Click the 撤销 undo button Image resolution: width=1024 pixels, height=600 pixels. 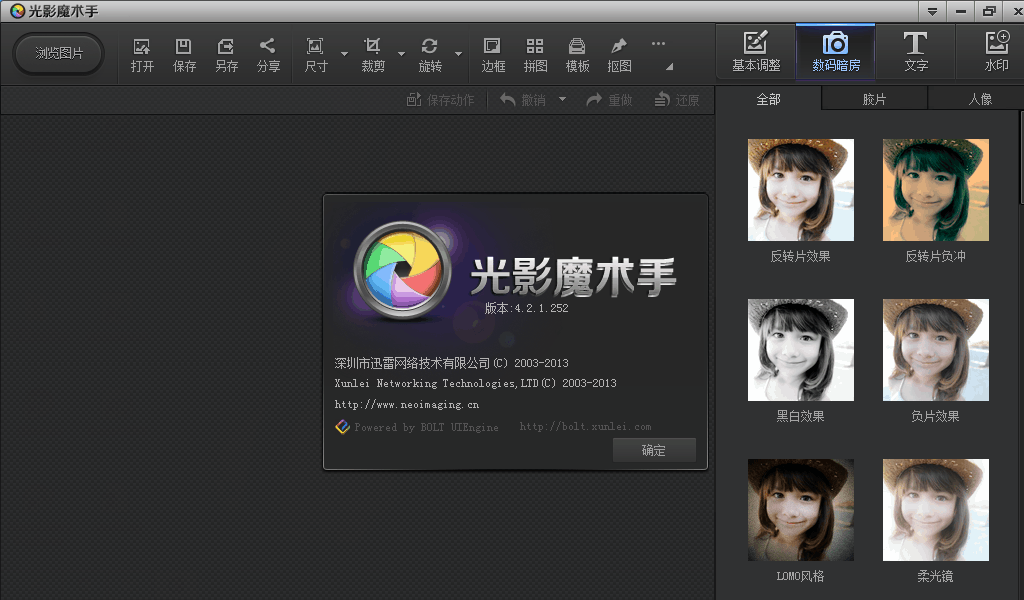[522, 100]
